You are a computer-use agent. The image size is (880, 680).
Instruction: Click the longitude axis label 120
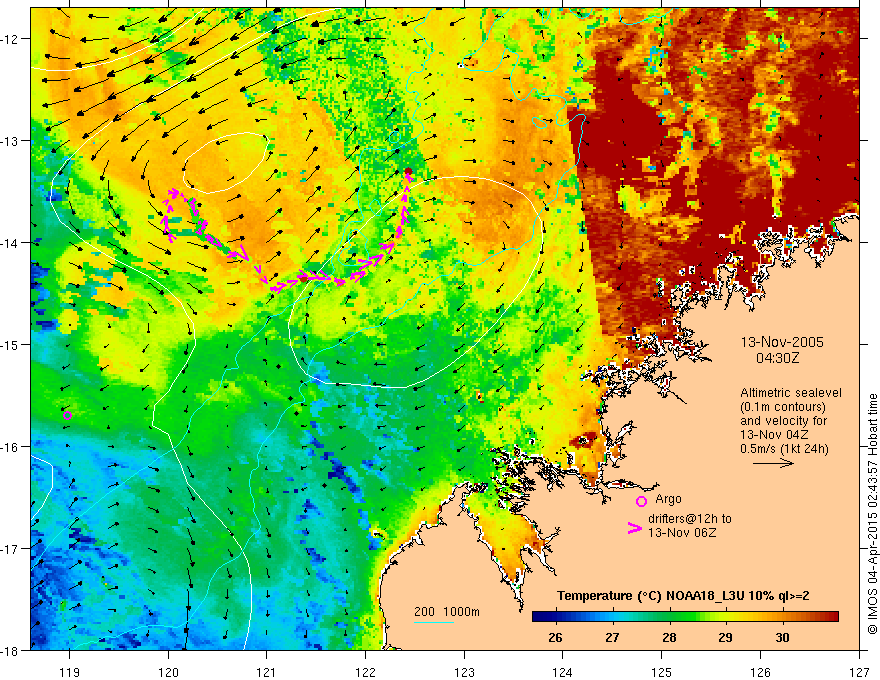point(168,672)
